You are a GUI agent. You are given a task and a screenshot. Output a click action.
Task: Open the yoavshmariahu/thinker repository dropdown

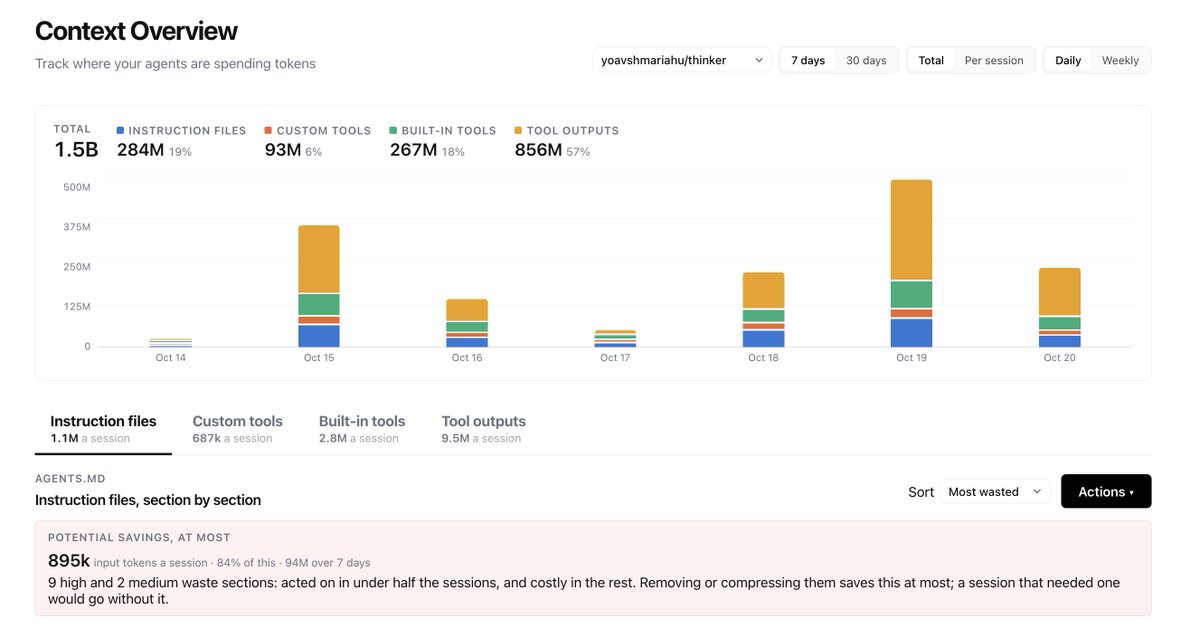pyautogui.click(x=681, y=60)
